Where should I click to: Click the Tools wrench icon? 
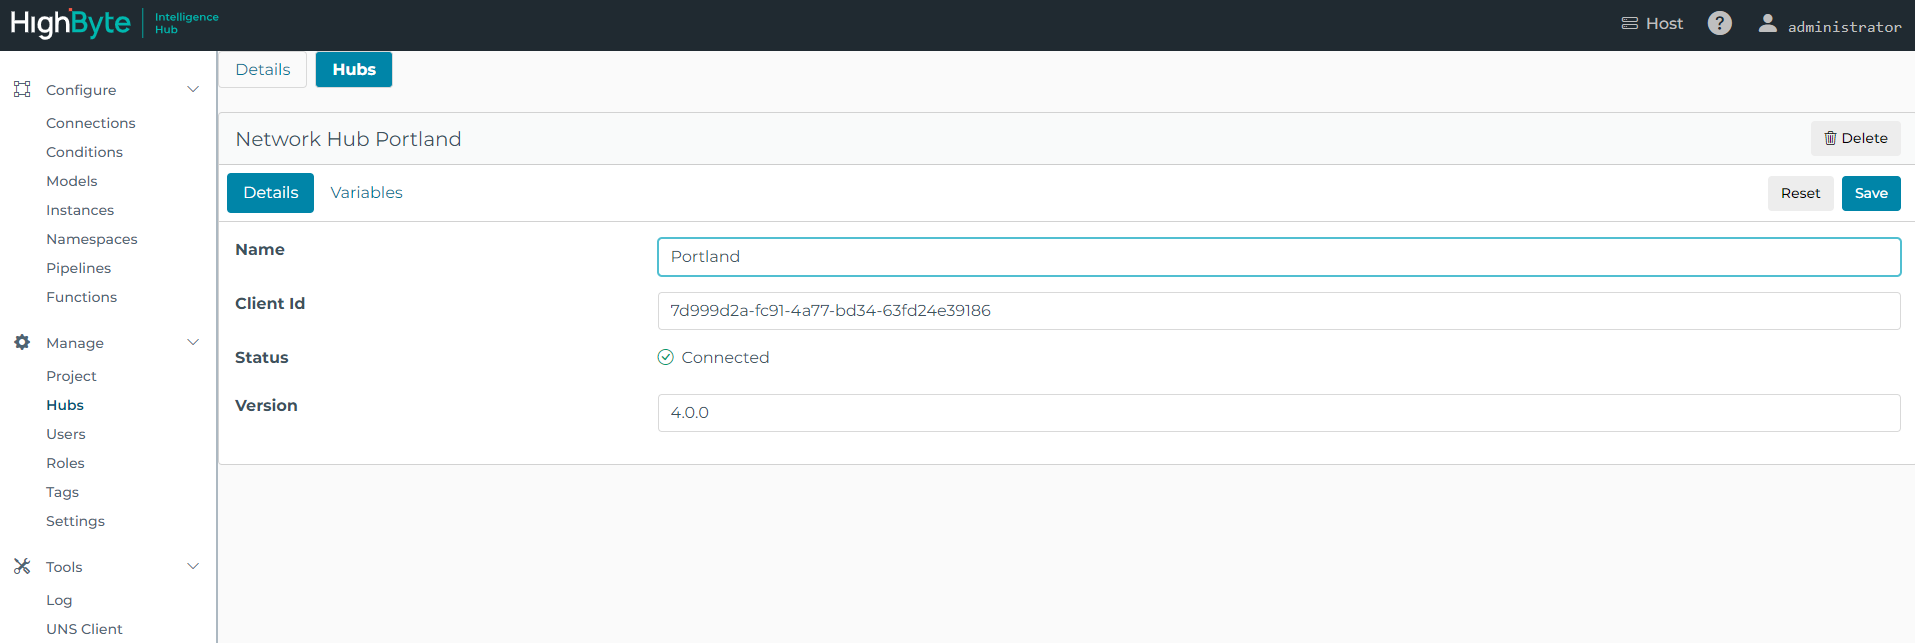pyautogui.click(x=22, y=566)
